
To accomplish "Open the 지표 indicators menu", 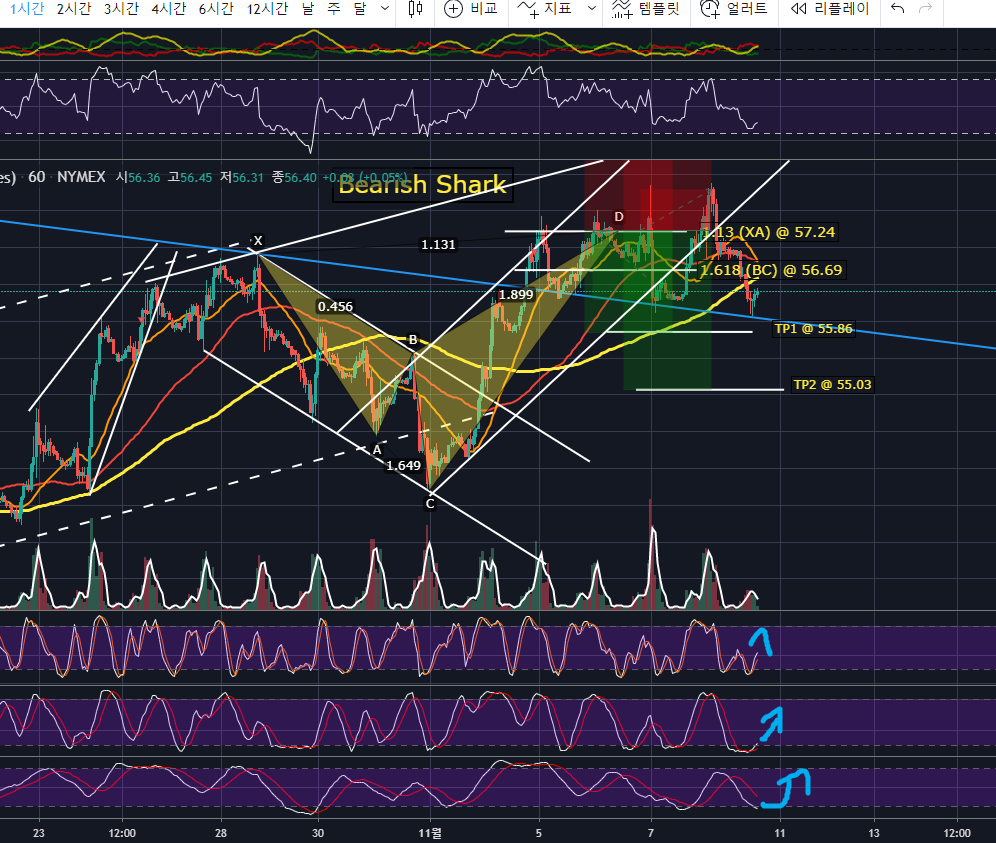I will [546, 9].
